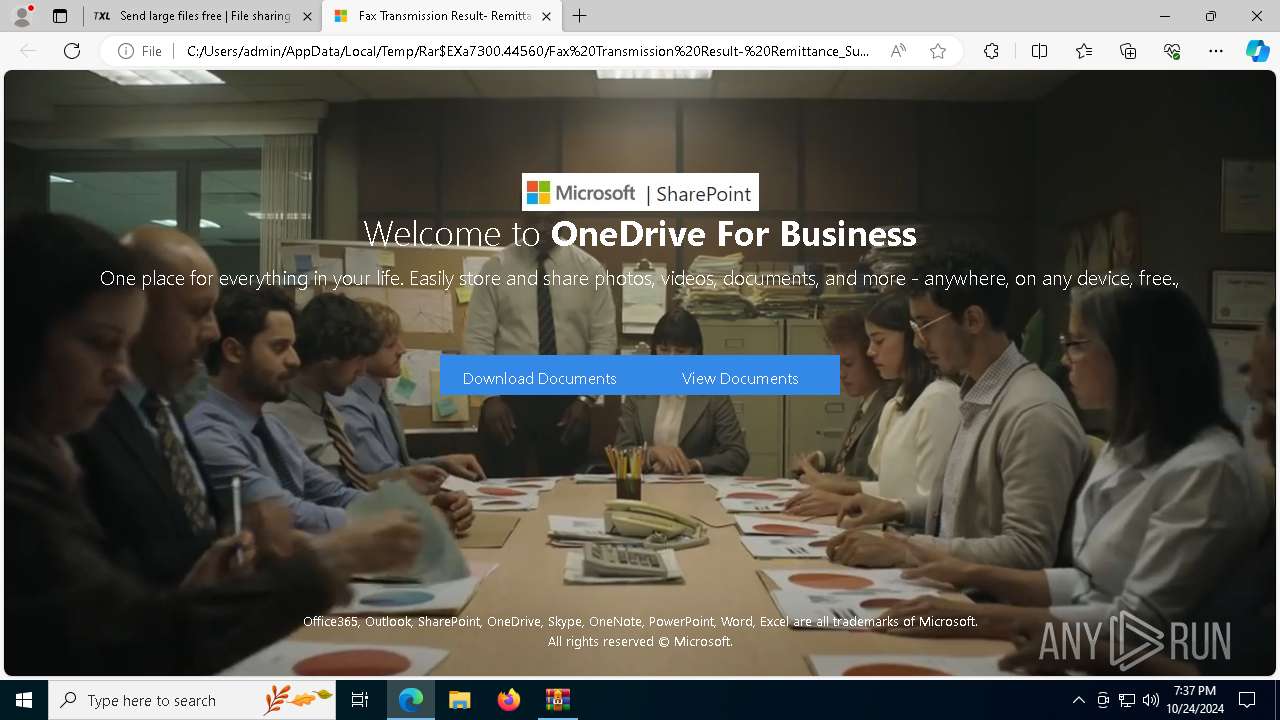
Task: Open WinRAR from taskbar
Action: point(557,700)
